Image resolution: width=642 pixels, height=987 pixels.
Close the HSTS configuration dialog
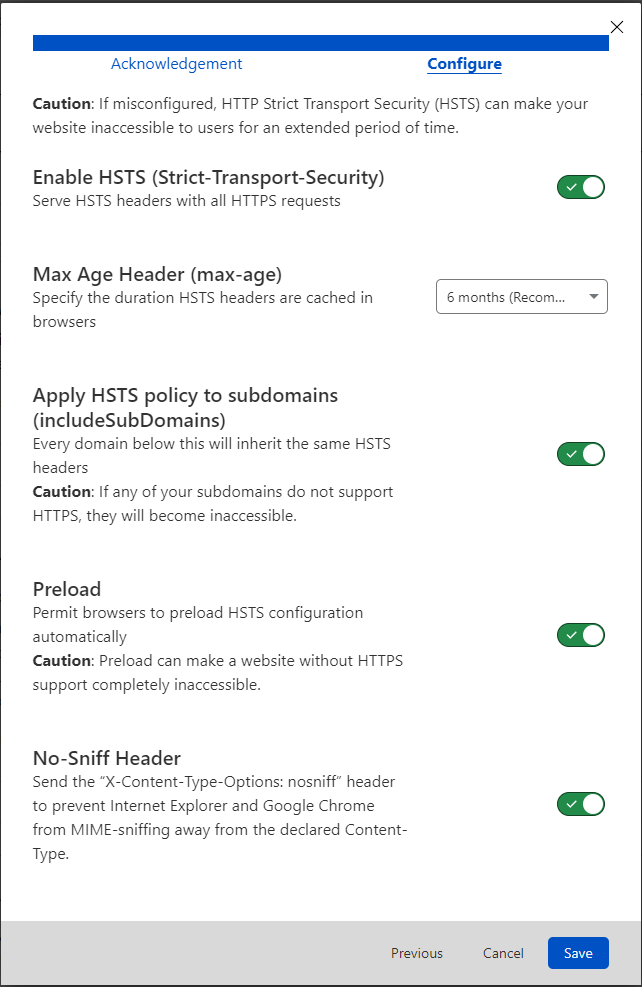pos(616,27)
